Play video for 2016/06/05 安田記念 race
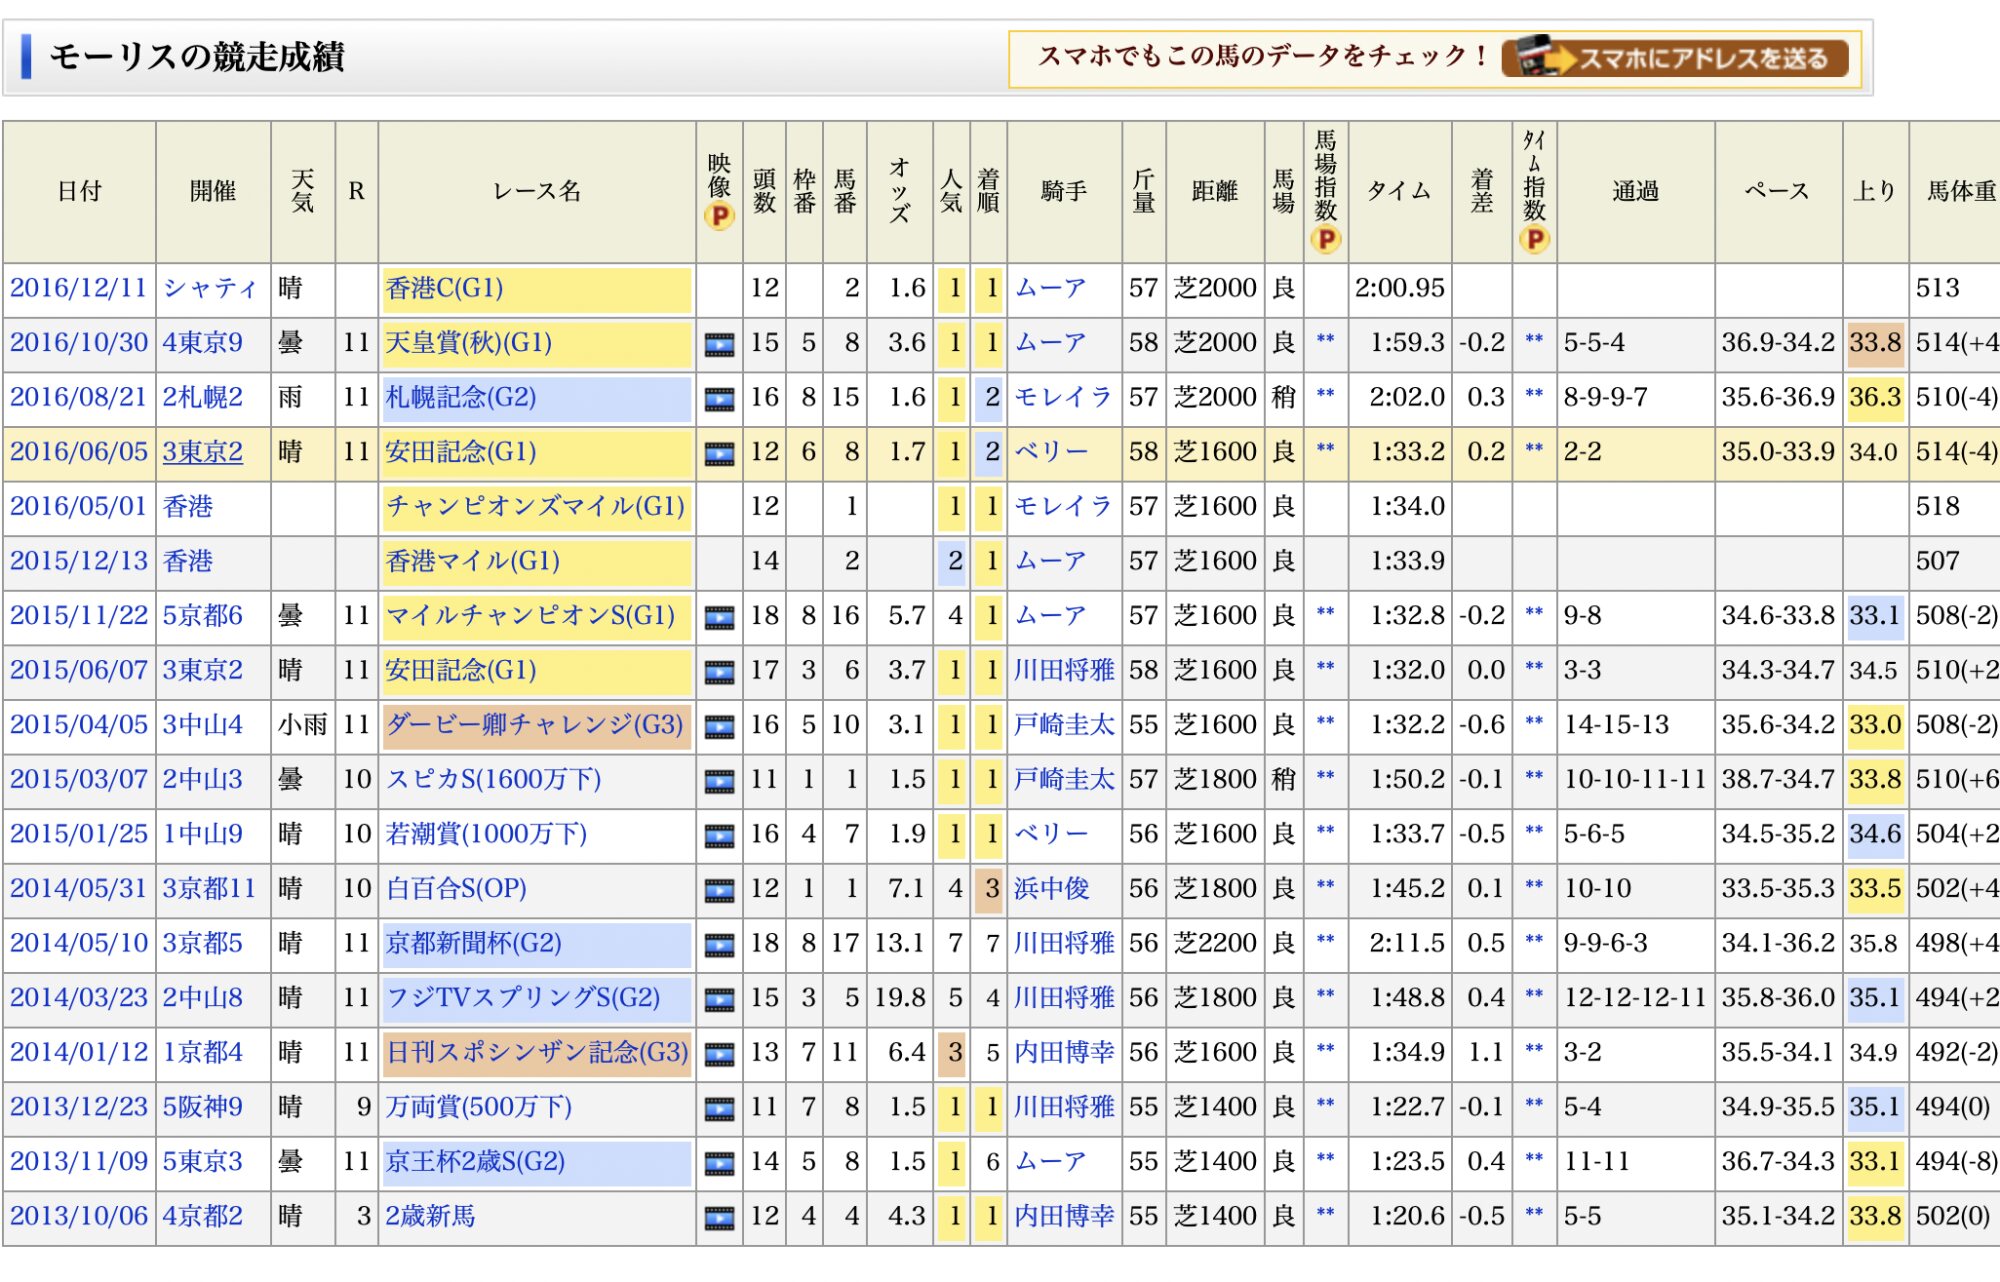The image size is (2000, 1282). [719, 455]
